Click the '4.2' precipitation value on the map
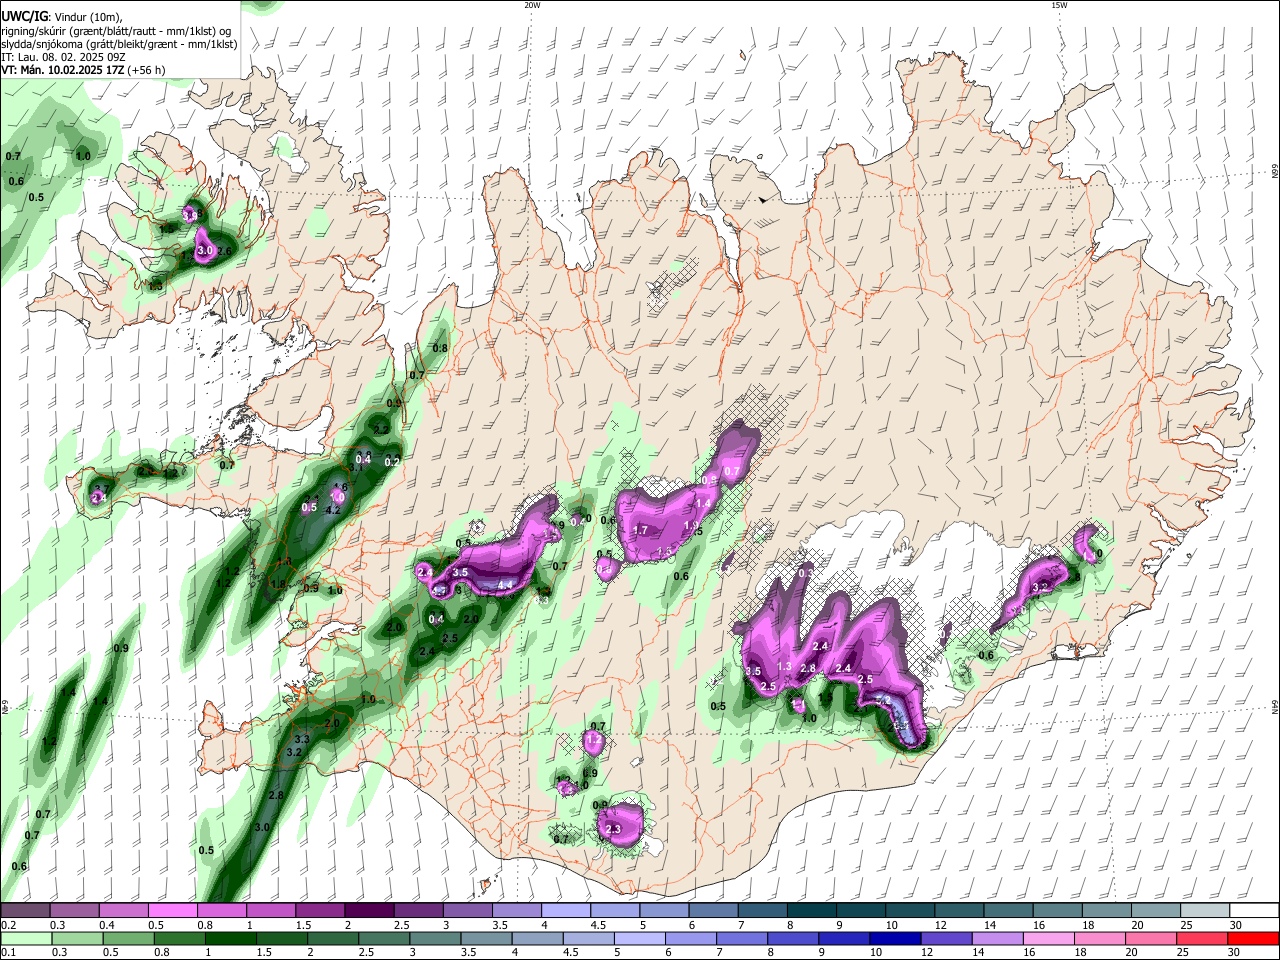The width and height of the screenshot is (1280, 960). point(334,510)
